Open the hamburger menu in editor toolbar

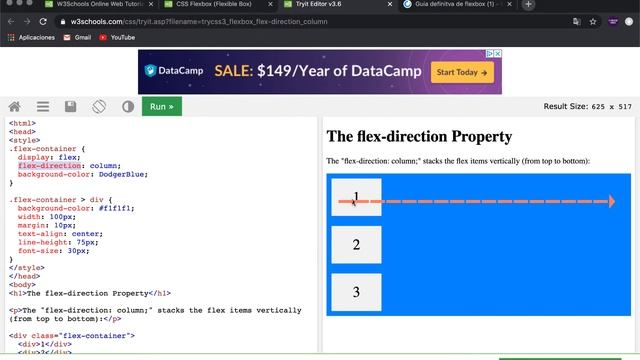click(x=43, y=107)
